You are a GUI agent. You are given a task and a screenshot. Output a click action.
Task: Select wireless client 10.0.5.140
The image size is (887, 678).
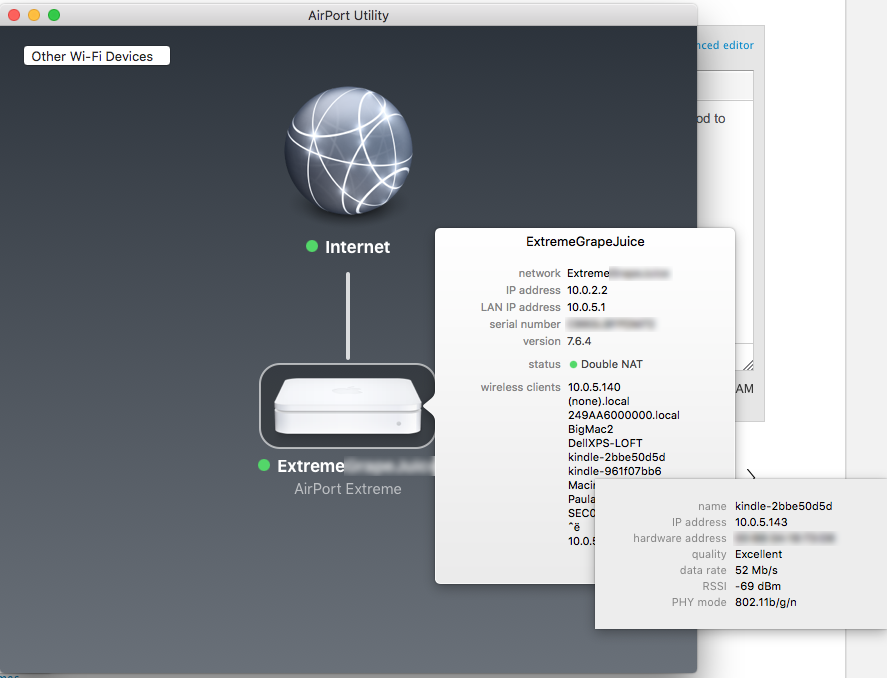pyautogui.click(x=594, y=387)
